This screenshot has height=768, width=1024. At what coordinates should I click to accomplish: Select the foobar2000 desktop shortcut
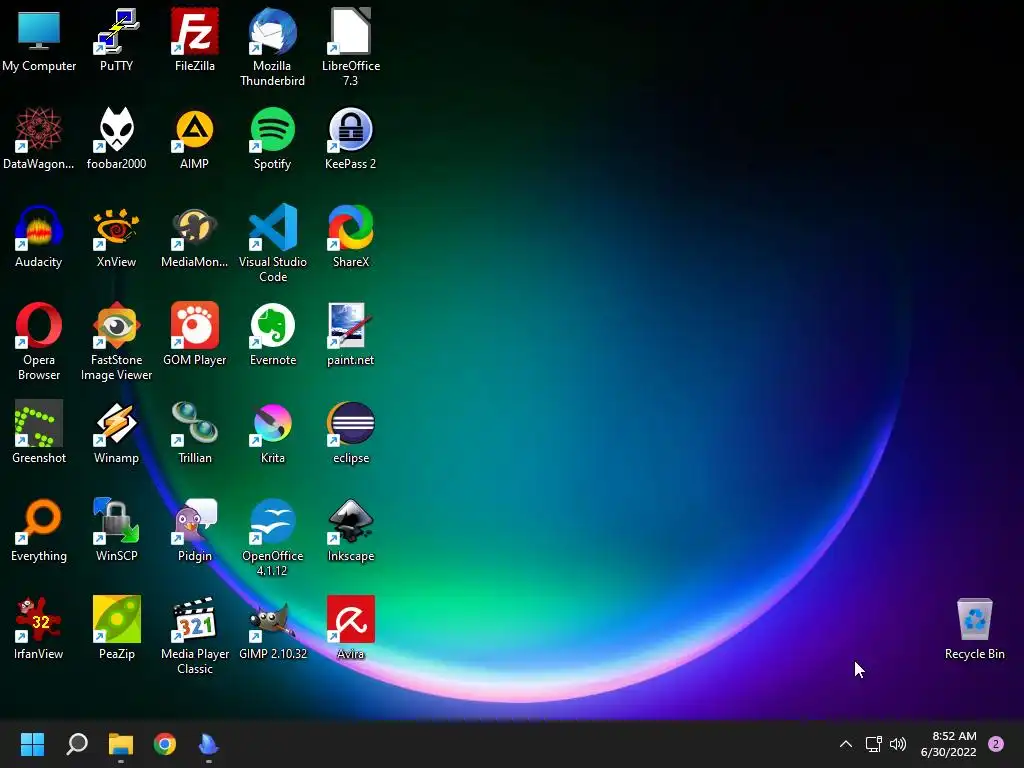click(x=116, y=138)
